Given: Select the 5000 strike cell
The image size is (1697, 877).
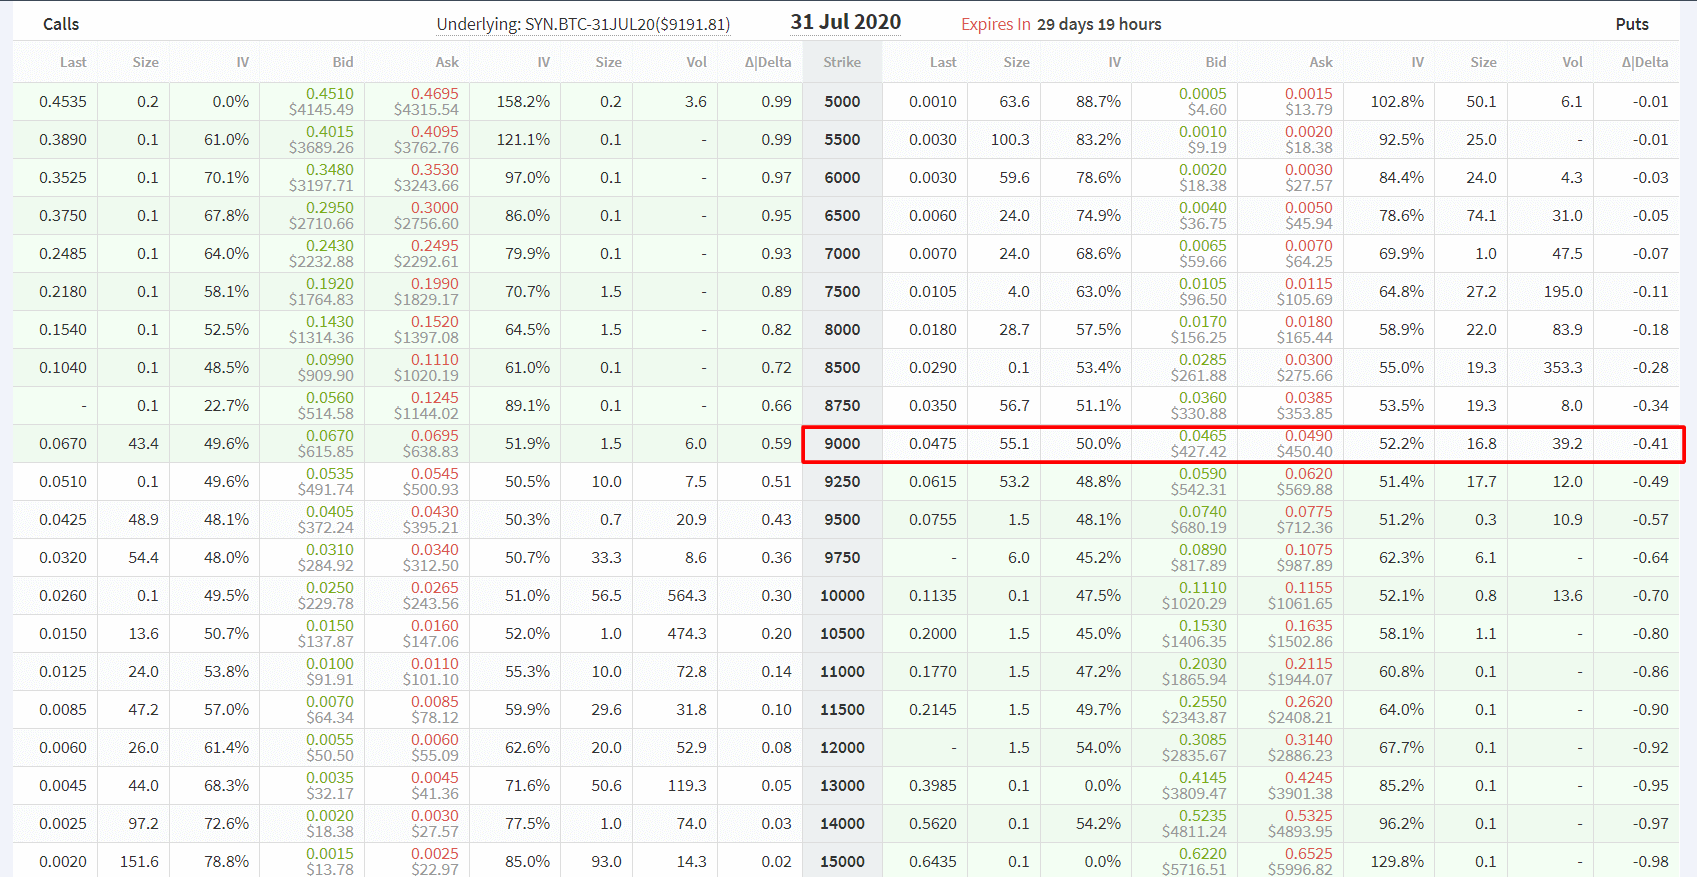Looking at the screenshot, I should [842, 102].
